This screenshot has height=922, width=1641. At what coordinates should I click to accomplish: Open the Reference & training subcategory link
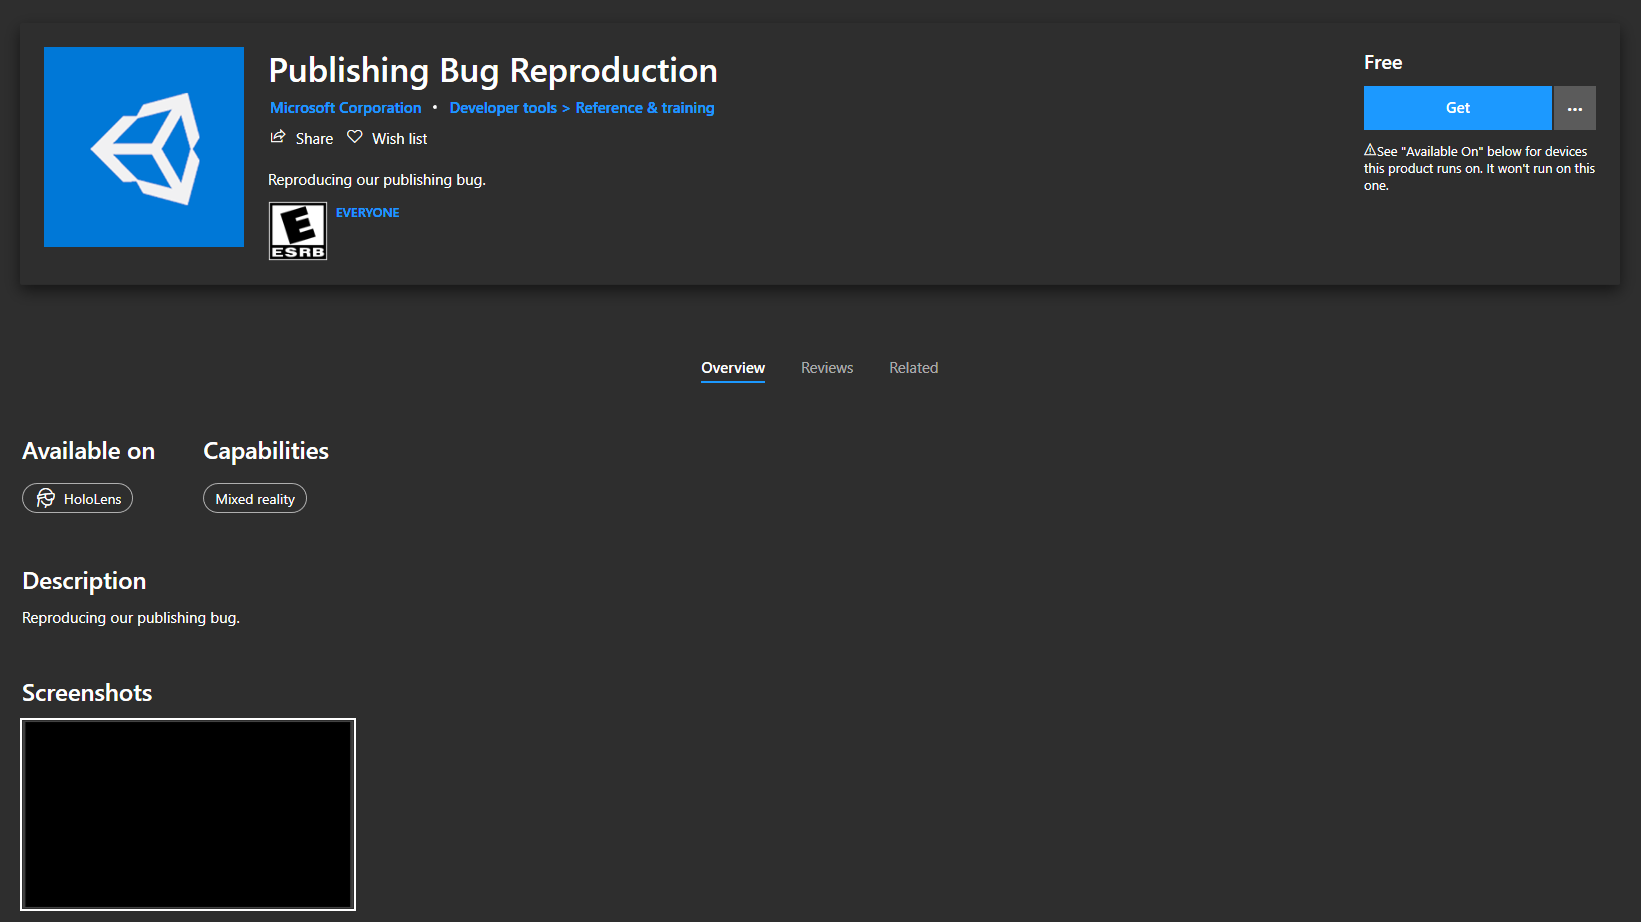click(645, 108)
